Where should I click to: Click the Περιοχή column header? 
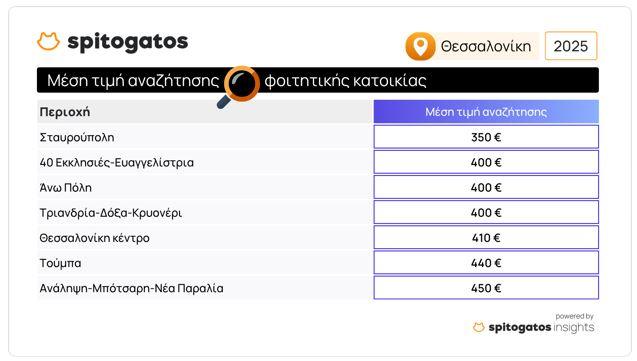pos(65,112)
